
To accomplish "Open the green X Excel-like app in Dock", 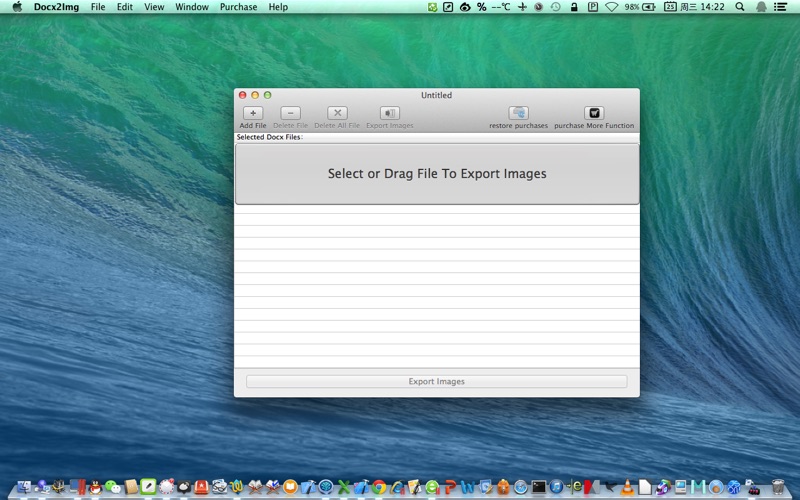I will tap(344, 487).
